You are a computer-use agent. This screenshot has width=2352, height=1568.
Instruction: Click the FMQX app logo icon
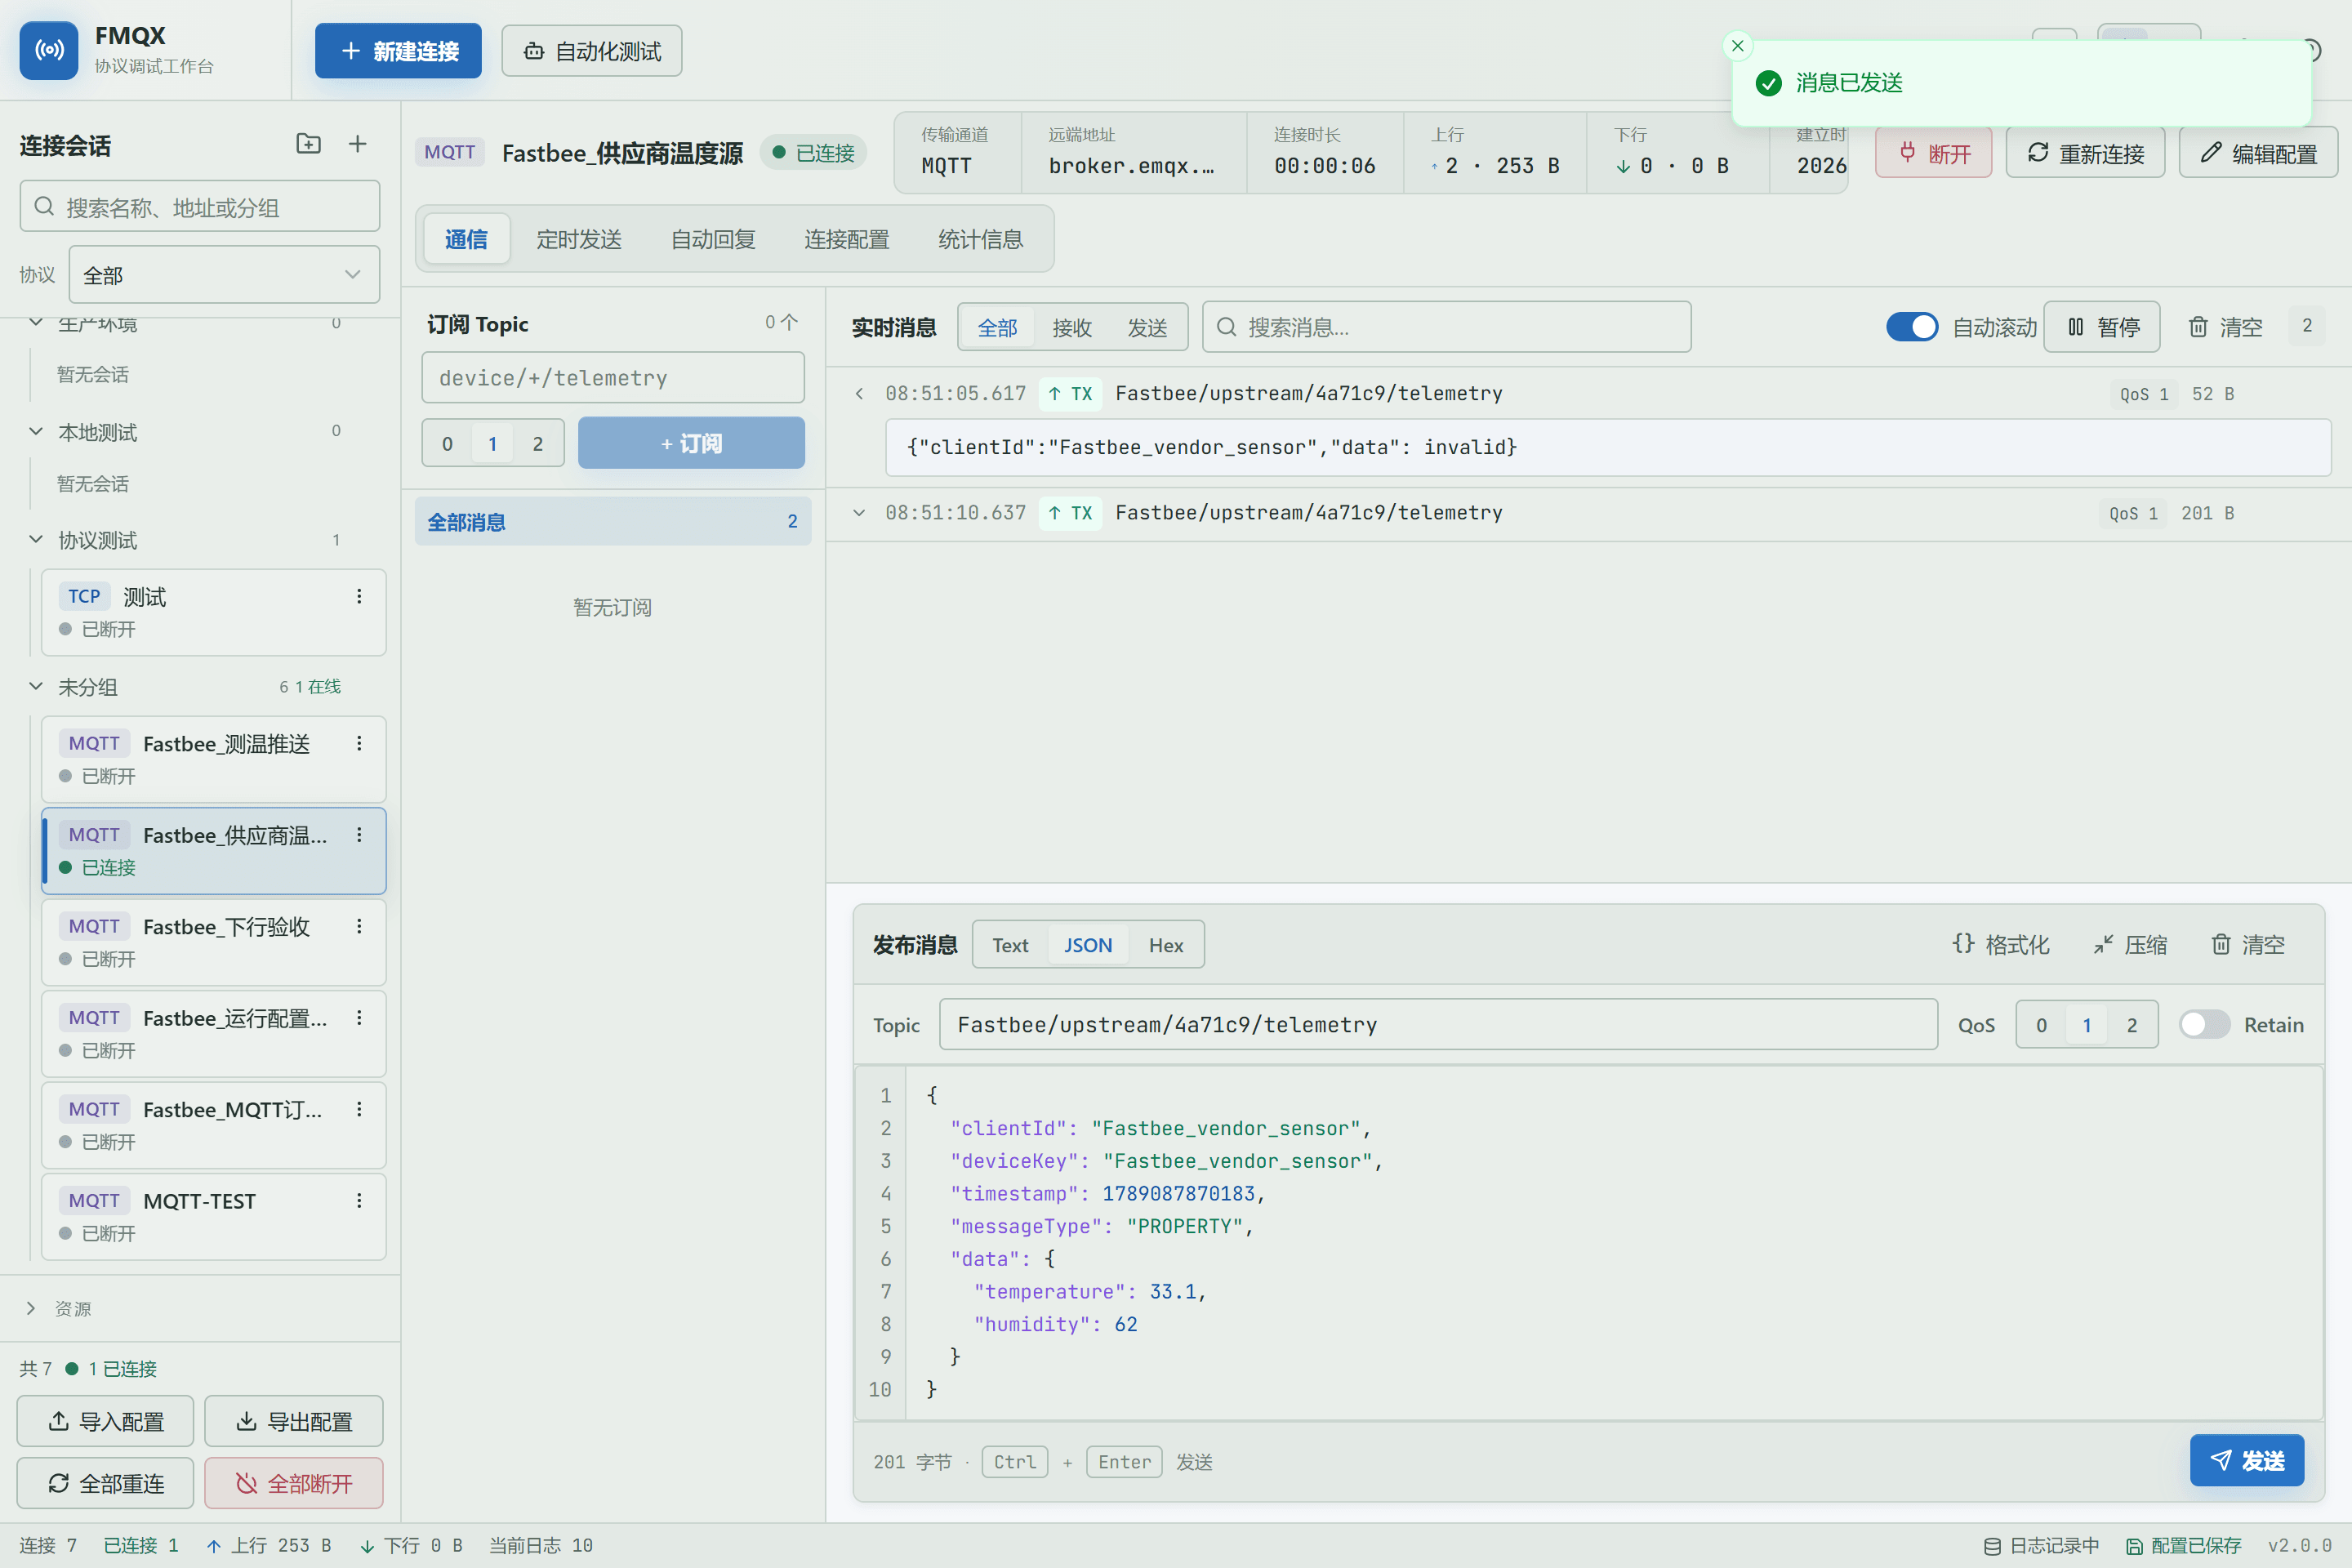[x=48, y=50]
